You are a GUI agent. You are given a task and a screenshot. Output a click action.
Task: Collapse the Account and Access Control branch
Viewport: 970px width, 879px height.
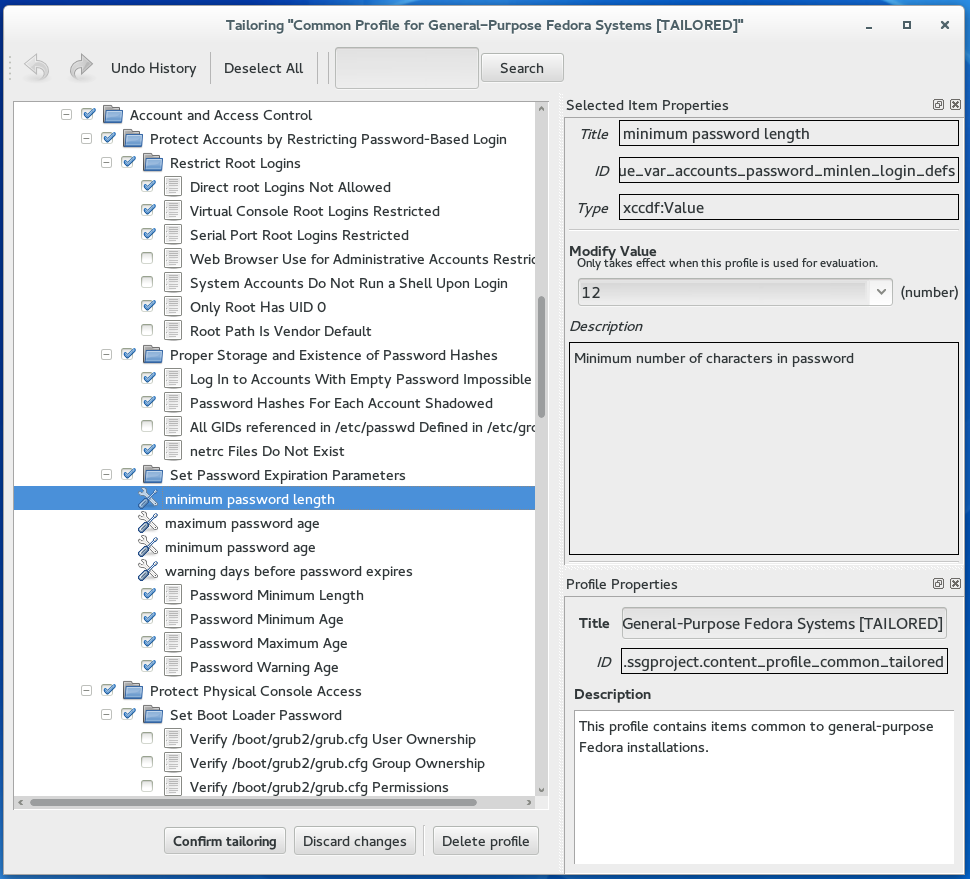(66, 114)
